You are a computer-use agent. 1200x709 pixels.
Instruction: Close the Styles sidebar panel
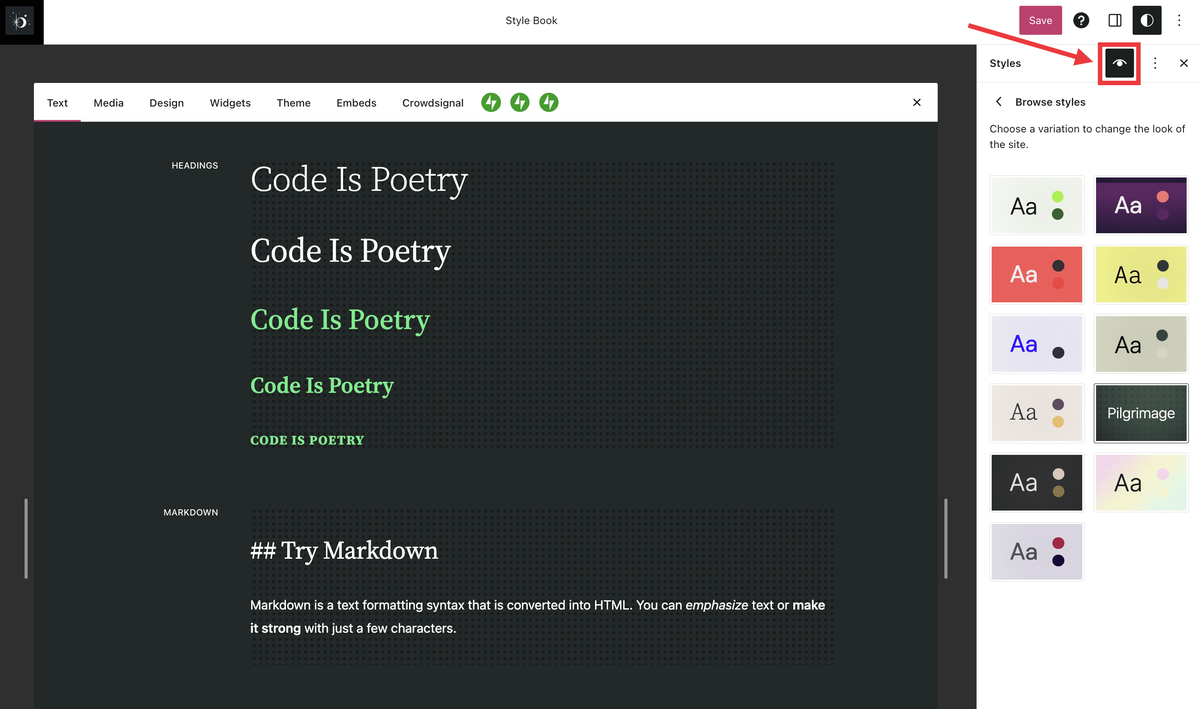pos(1184,63)
